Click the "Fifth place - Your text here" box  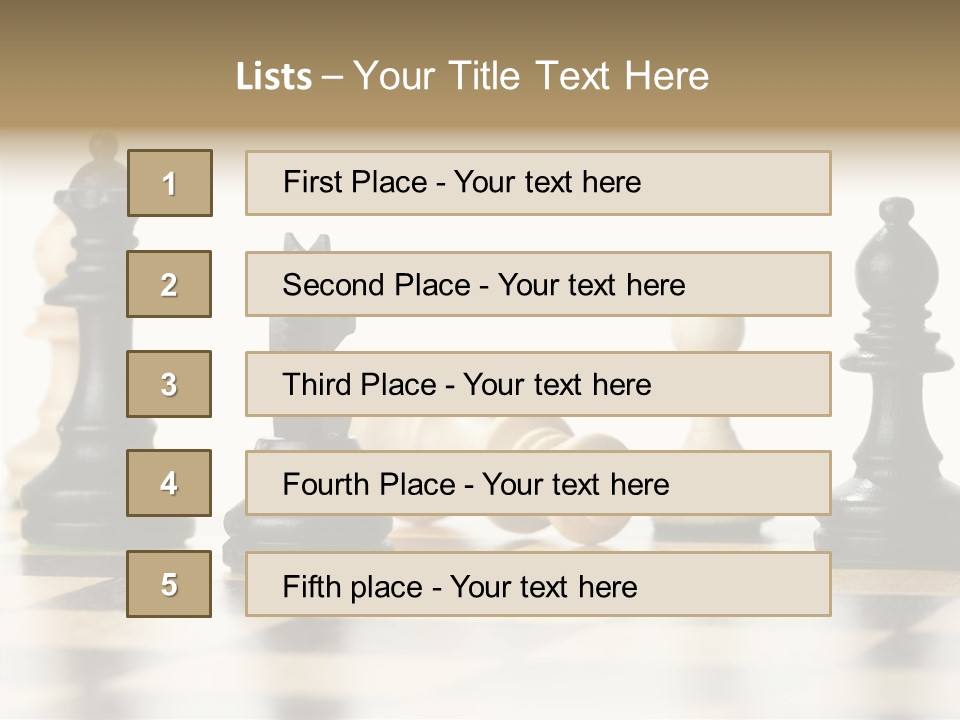coord(538,584)
